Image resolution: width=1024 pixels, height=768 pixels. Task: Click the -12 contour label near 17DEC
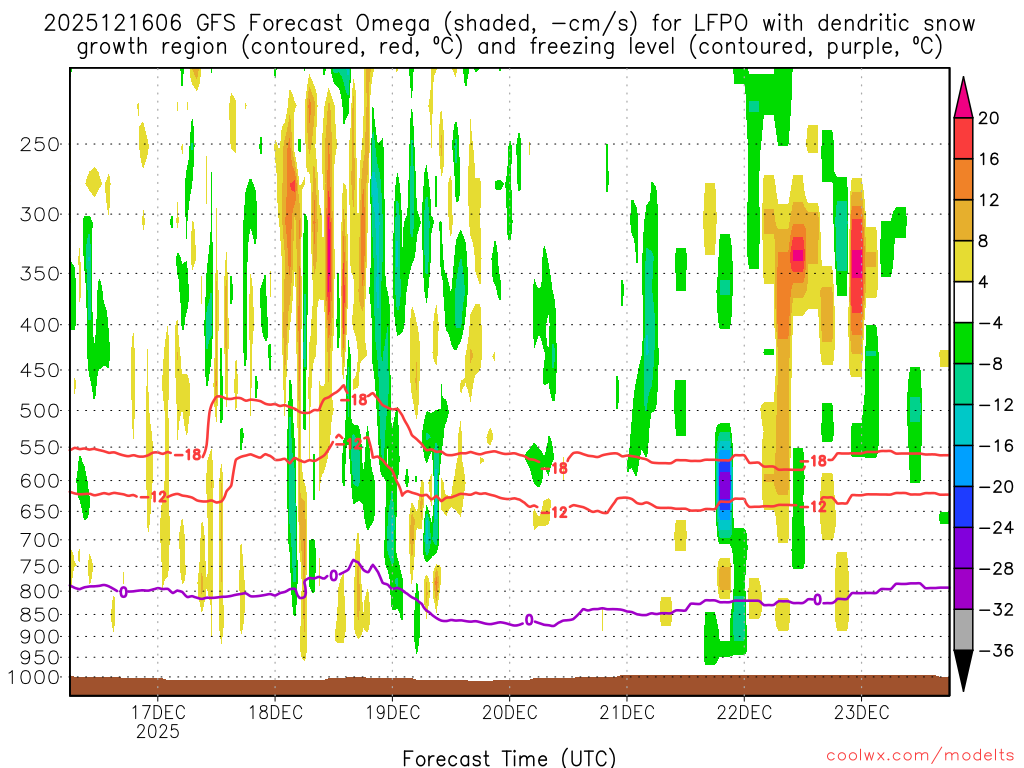(x=154, y=498)
